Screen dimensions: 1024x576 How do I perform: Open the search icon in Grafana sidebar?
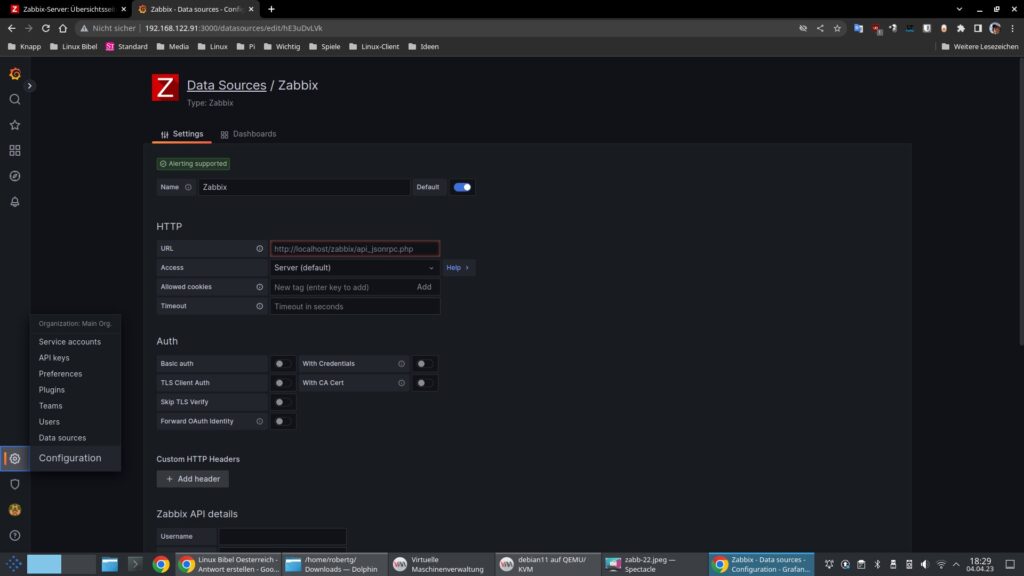15,99
